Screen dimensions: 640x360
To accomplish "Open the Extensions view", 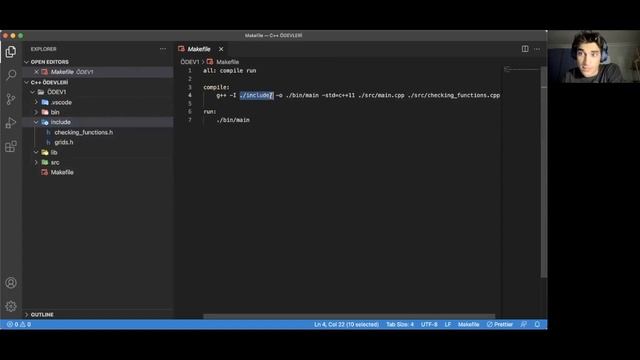I will (x=11, y=146).
